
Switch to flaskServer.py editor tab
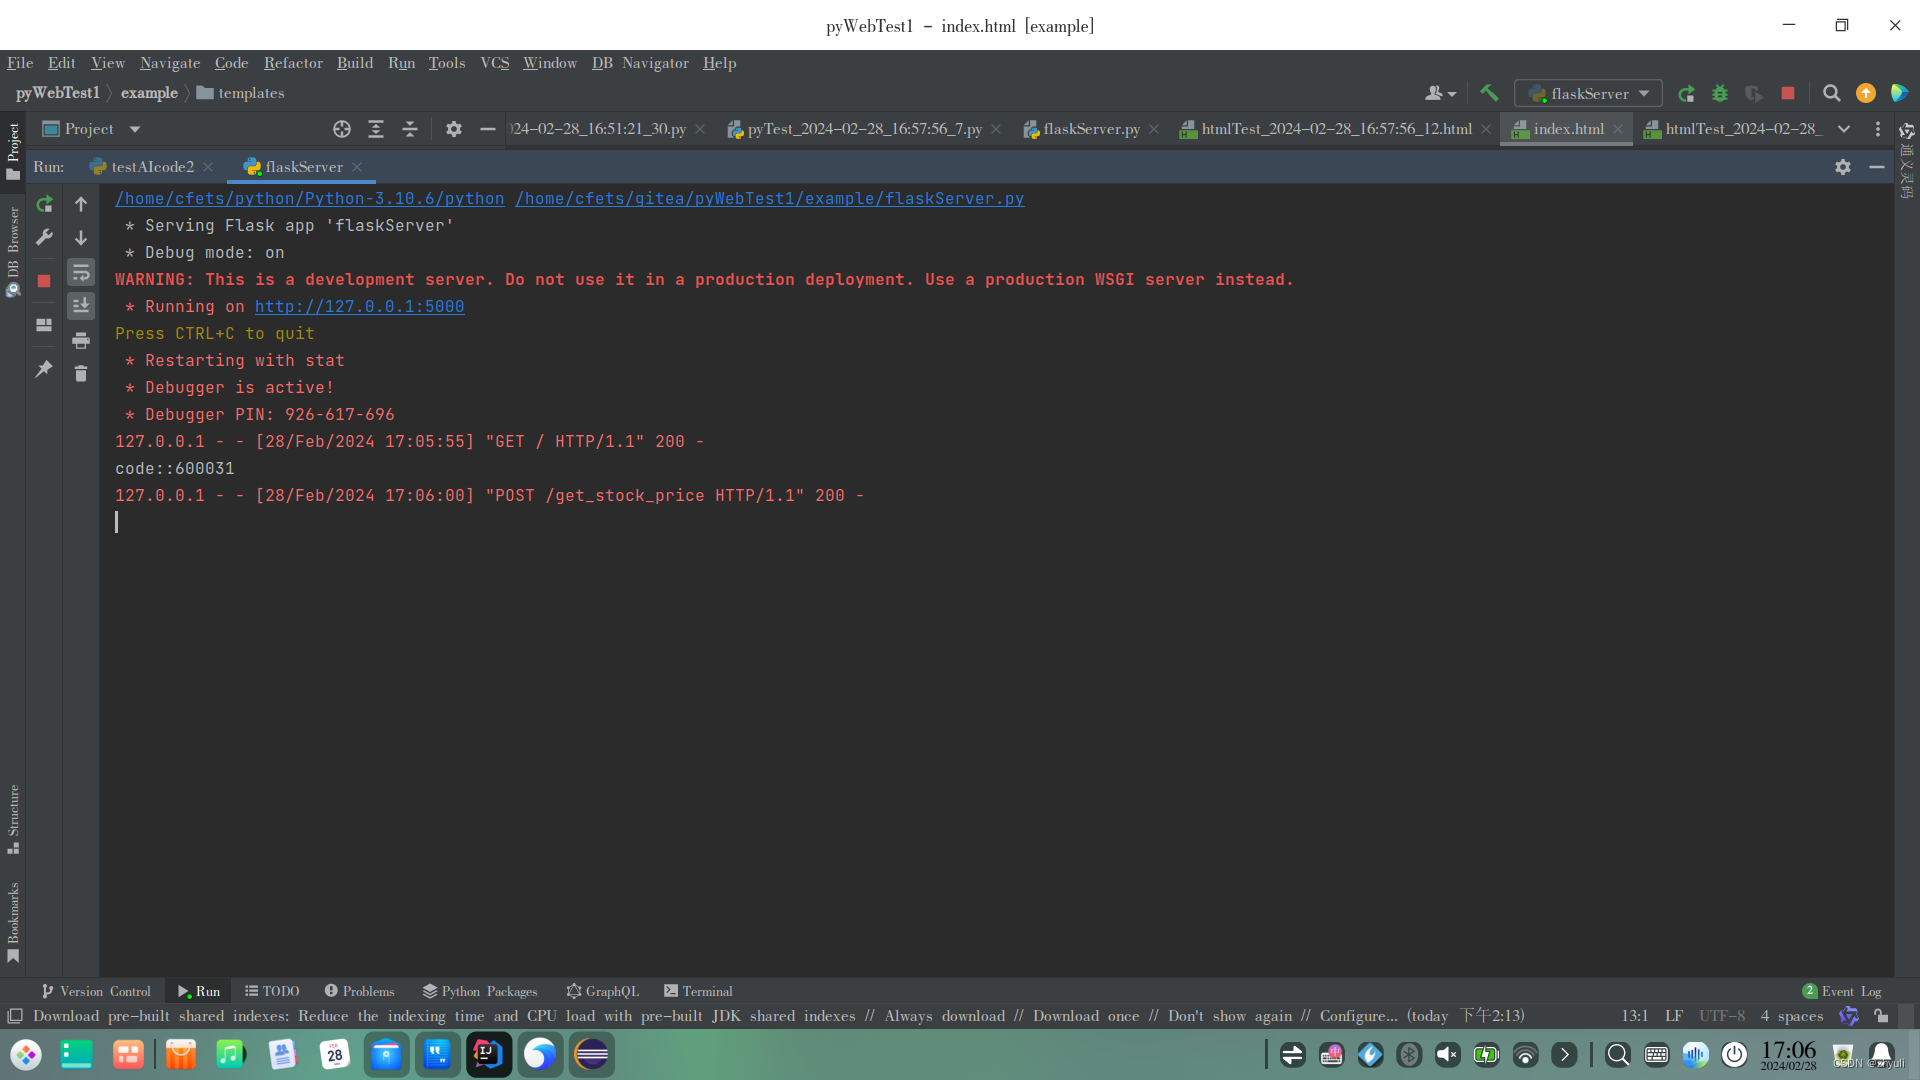1090,129
